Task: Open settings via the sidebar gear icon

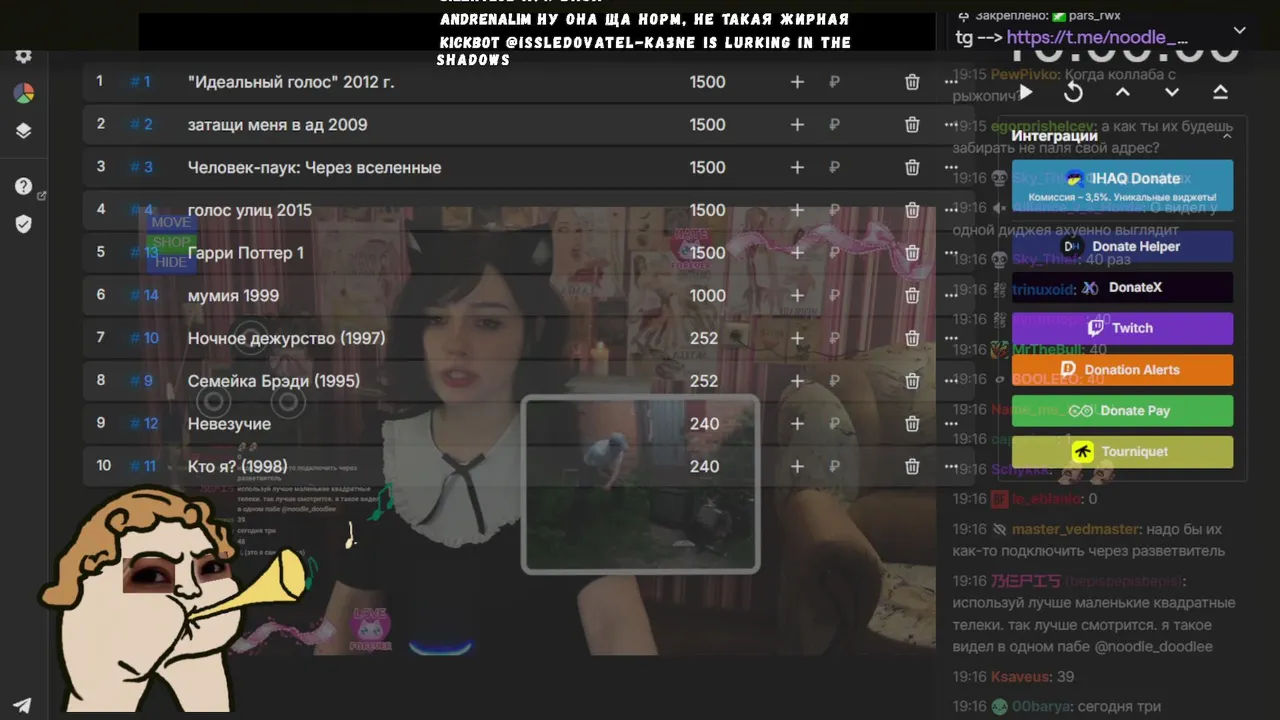Action: coord(23,56)
